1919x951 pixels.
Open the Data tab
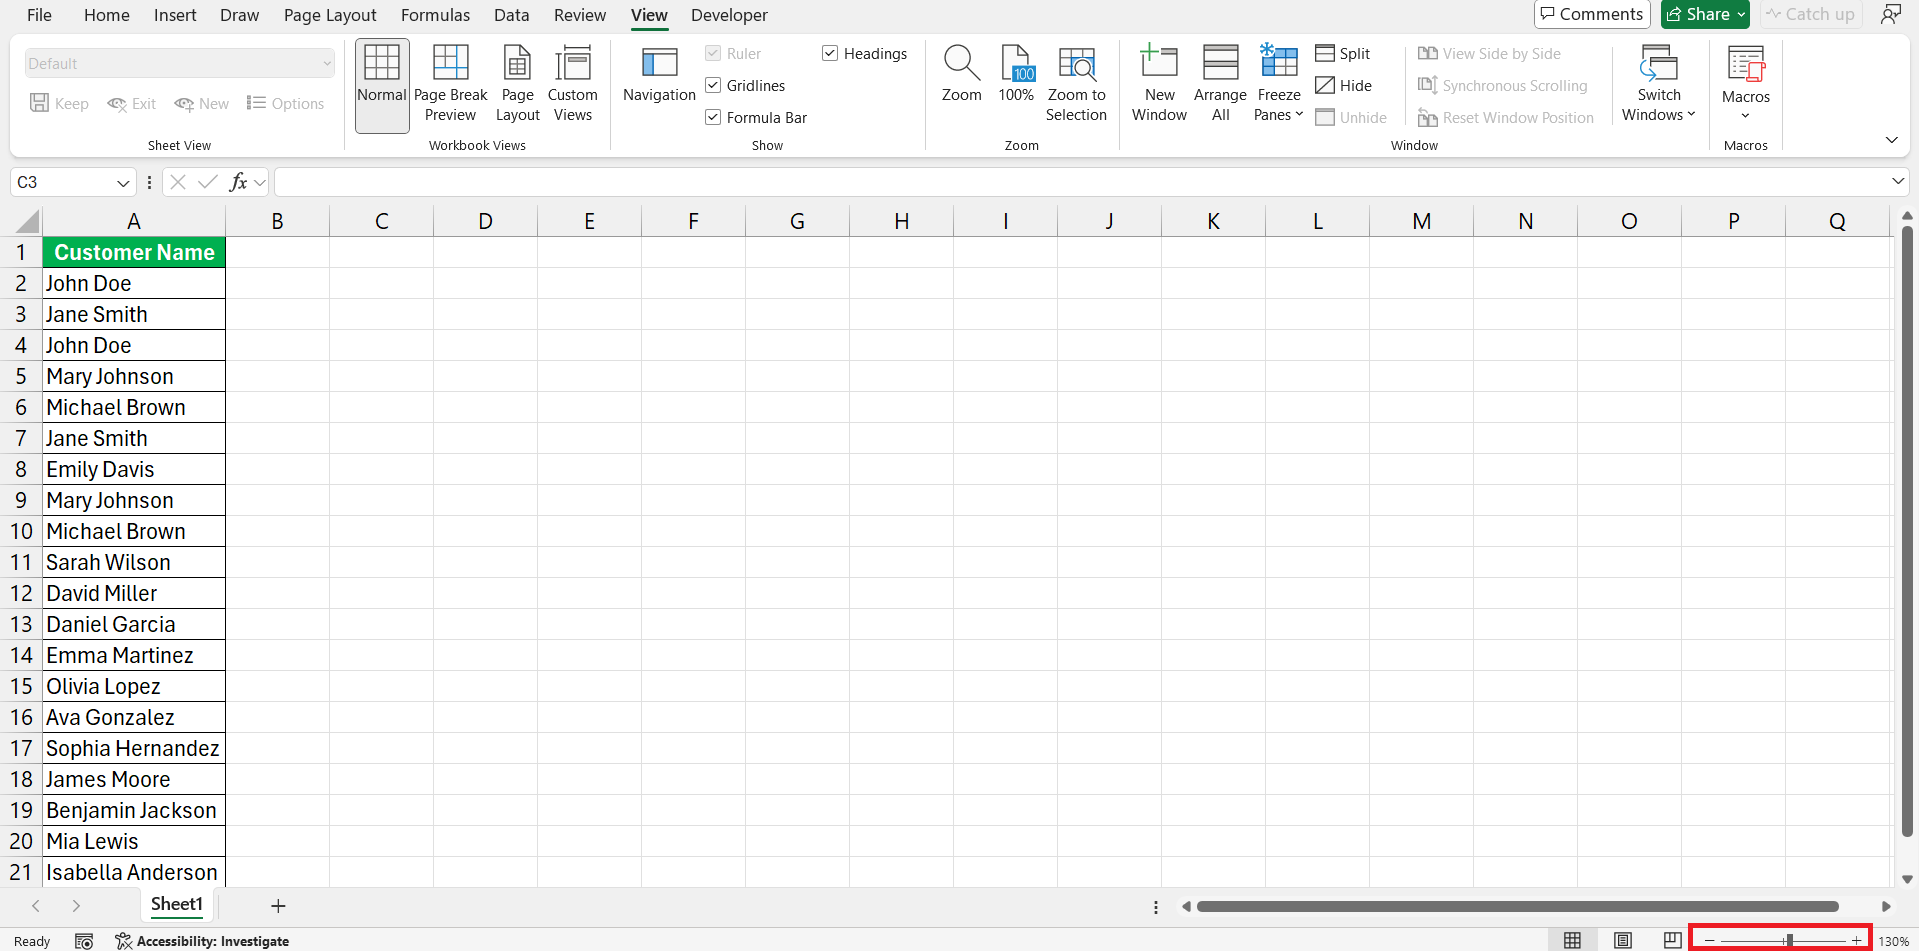coord(511,15)
